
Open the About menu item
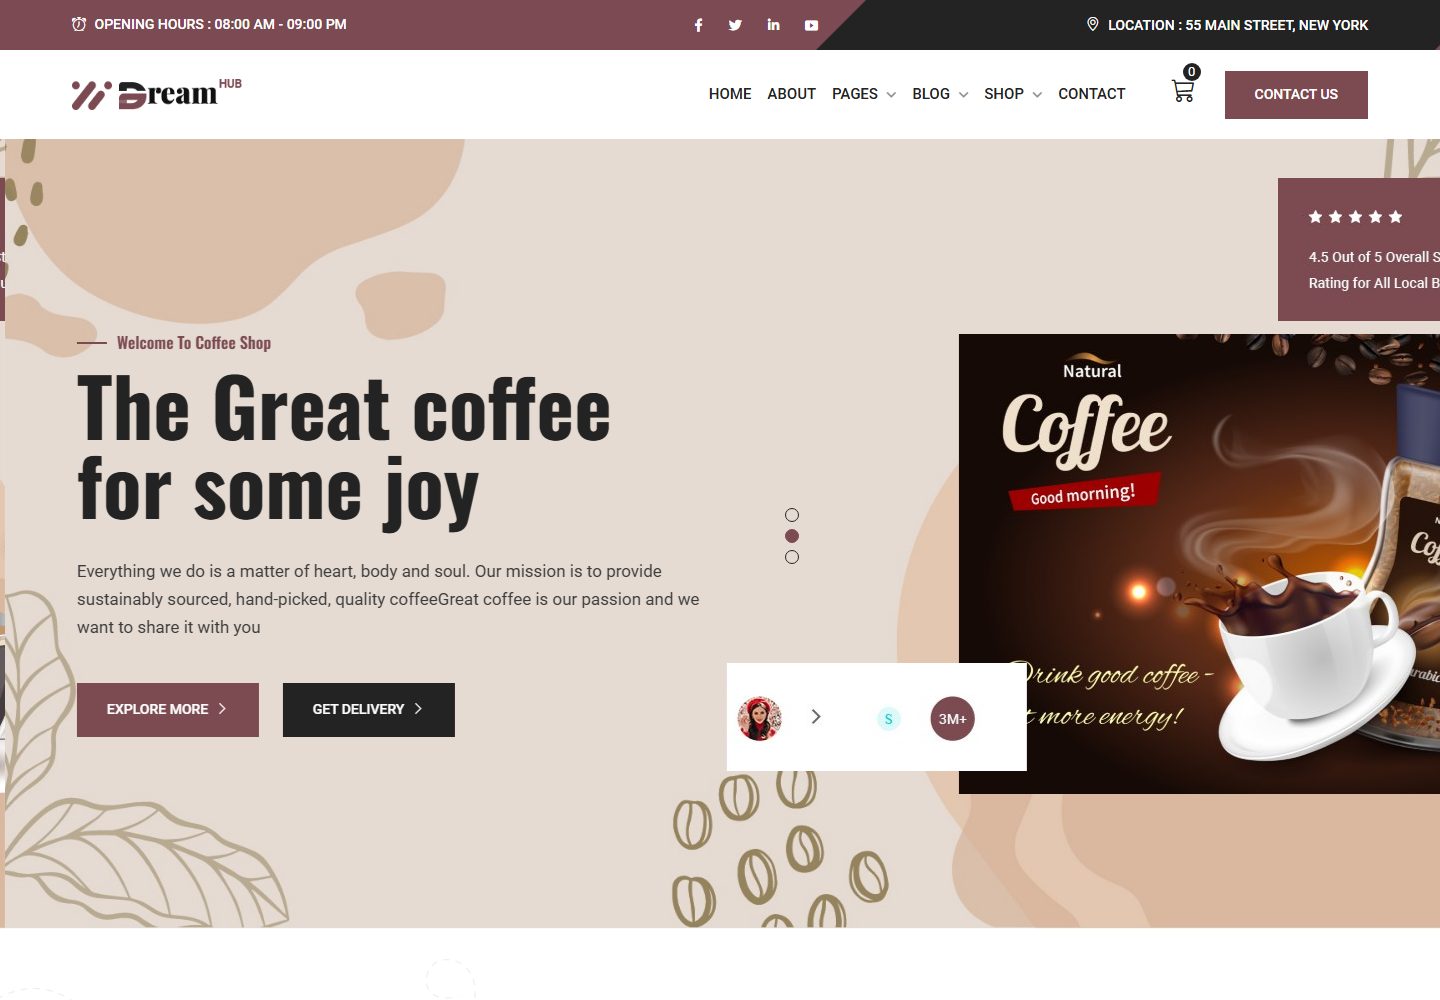coord(792,94)
